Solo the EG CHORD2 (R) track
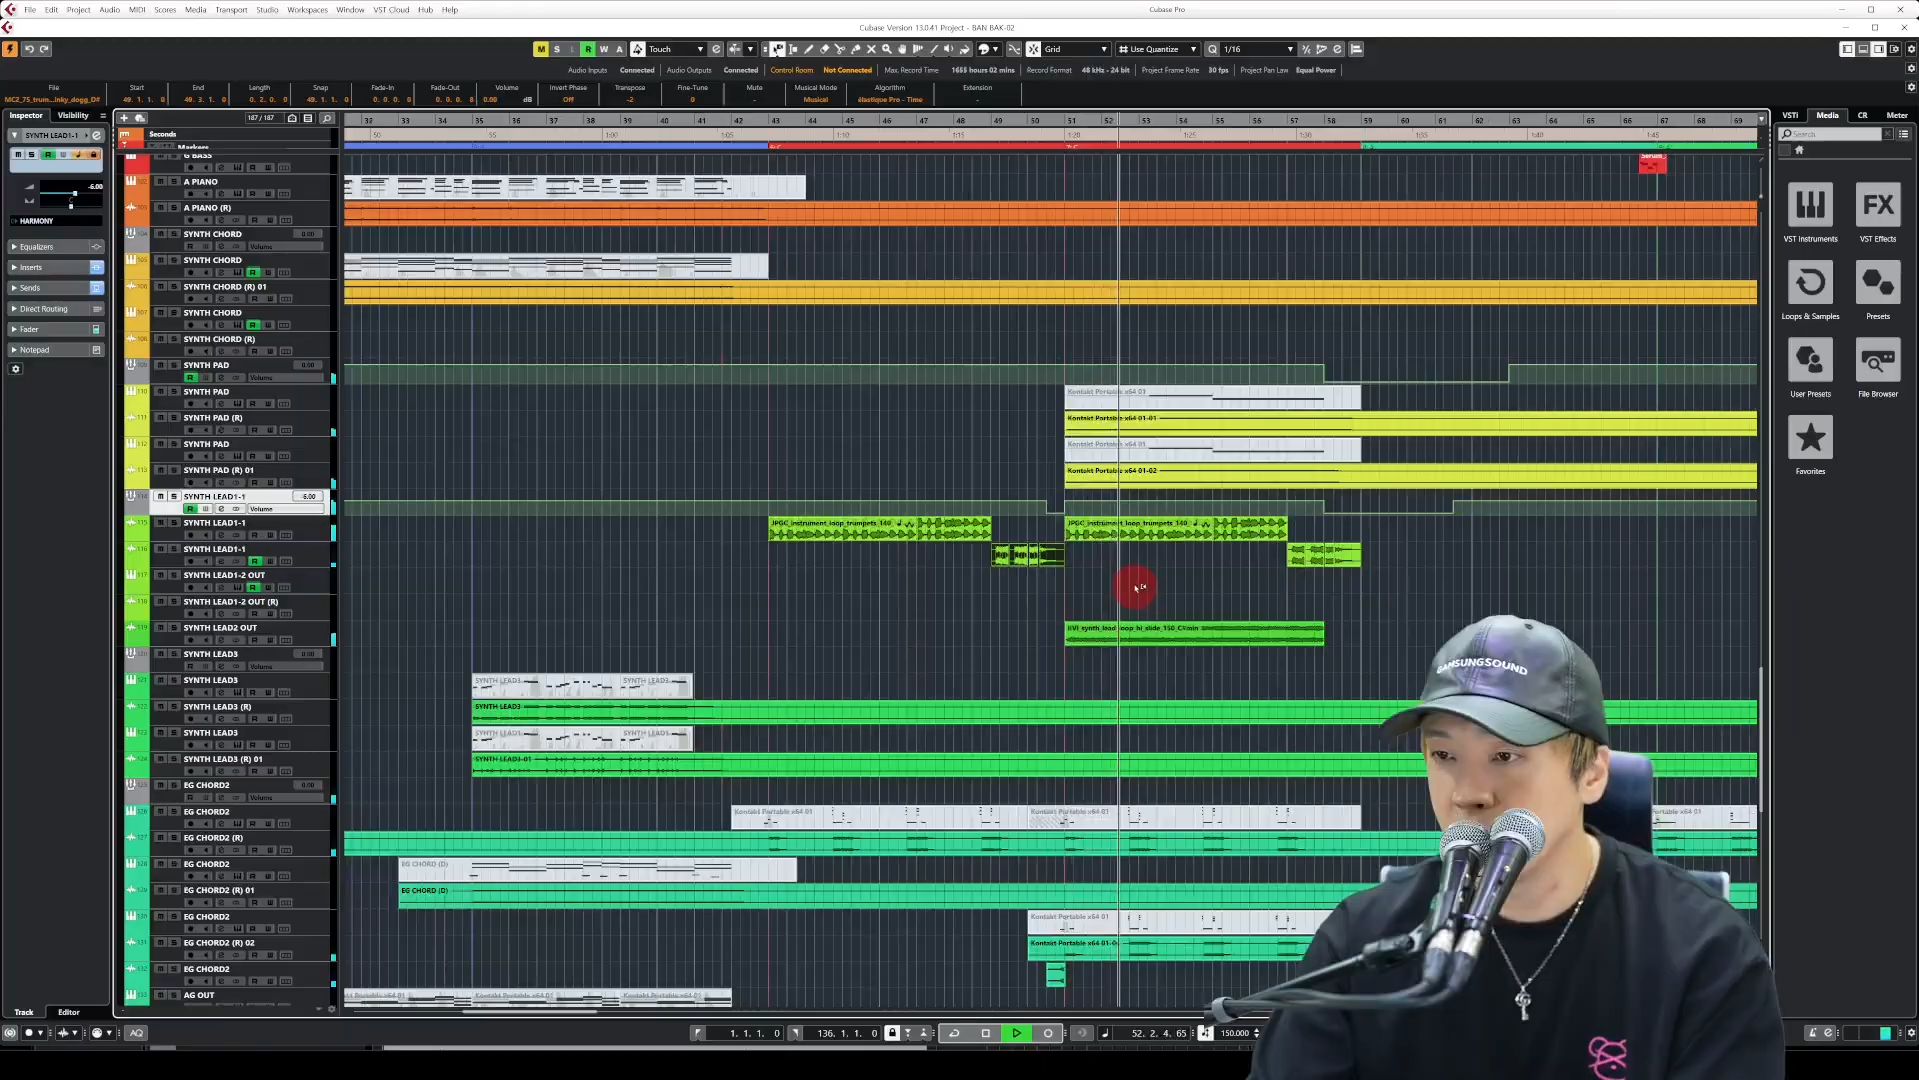The height and width of the screenshot is (1080, 1919). pos(173,838)
